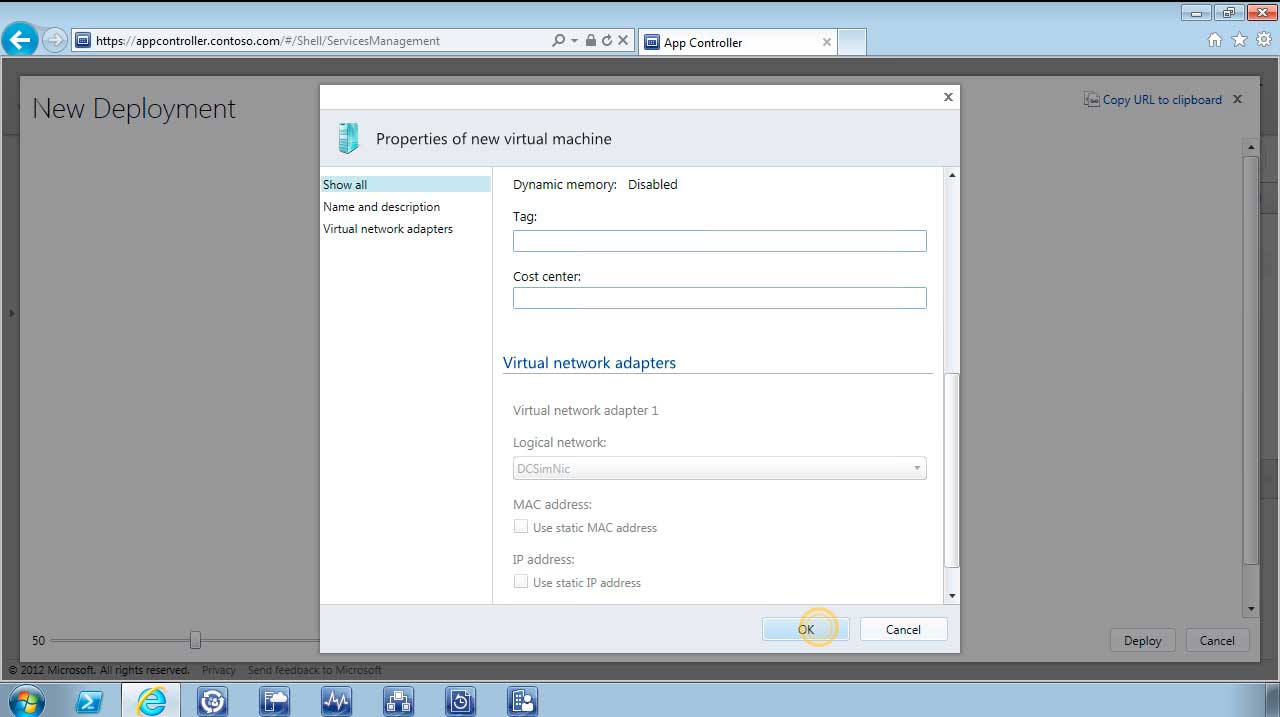Launch PowerShell from the taskbar
This screenshot has width=1280, height=717.
pos(89,701)
